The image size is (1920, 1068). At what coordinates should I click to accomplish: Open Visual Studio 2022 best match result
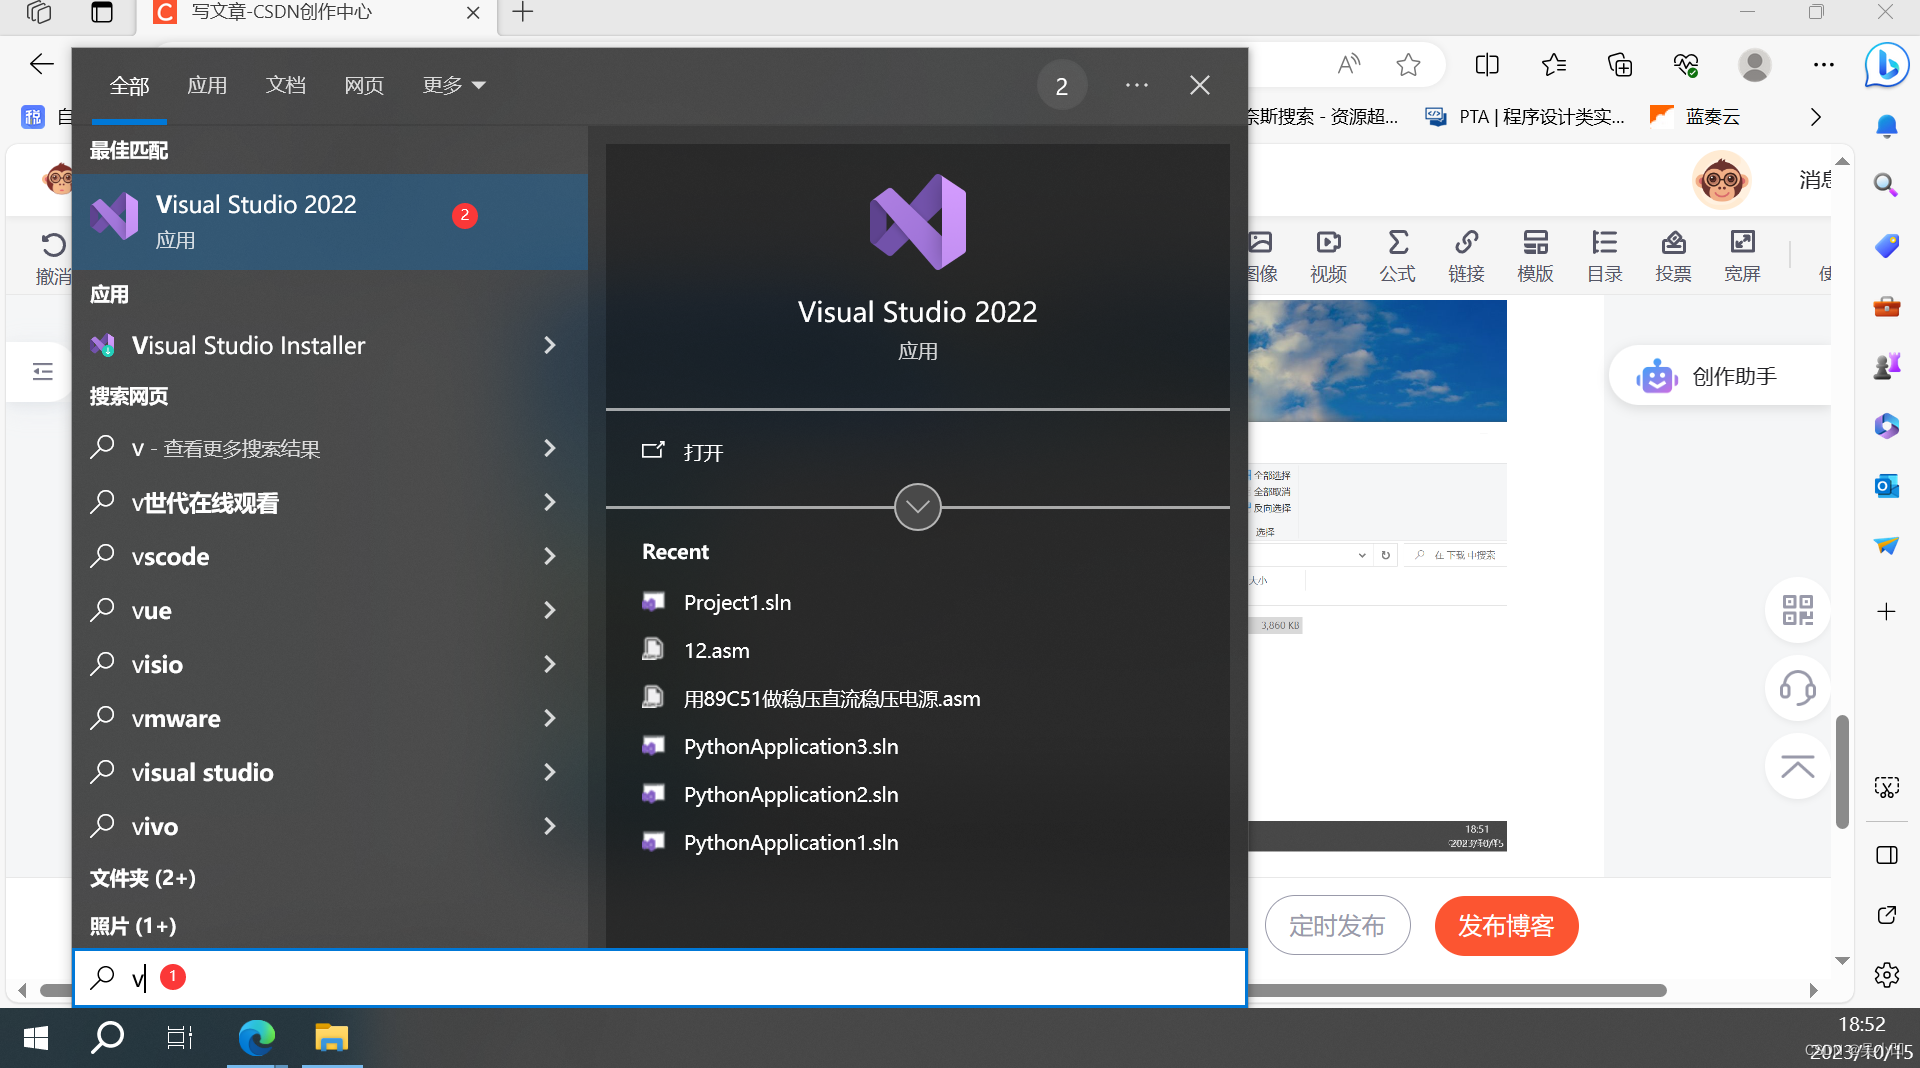pyautogui.click(x=330, y=221)
